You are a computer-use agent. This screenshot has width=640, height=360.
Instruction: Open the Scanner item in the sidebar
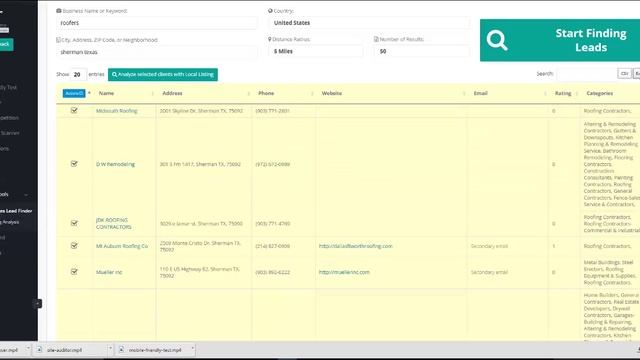(x=10, y=133)
